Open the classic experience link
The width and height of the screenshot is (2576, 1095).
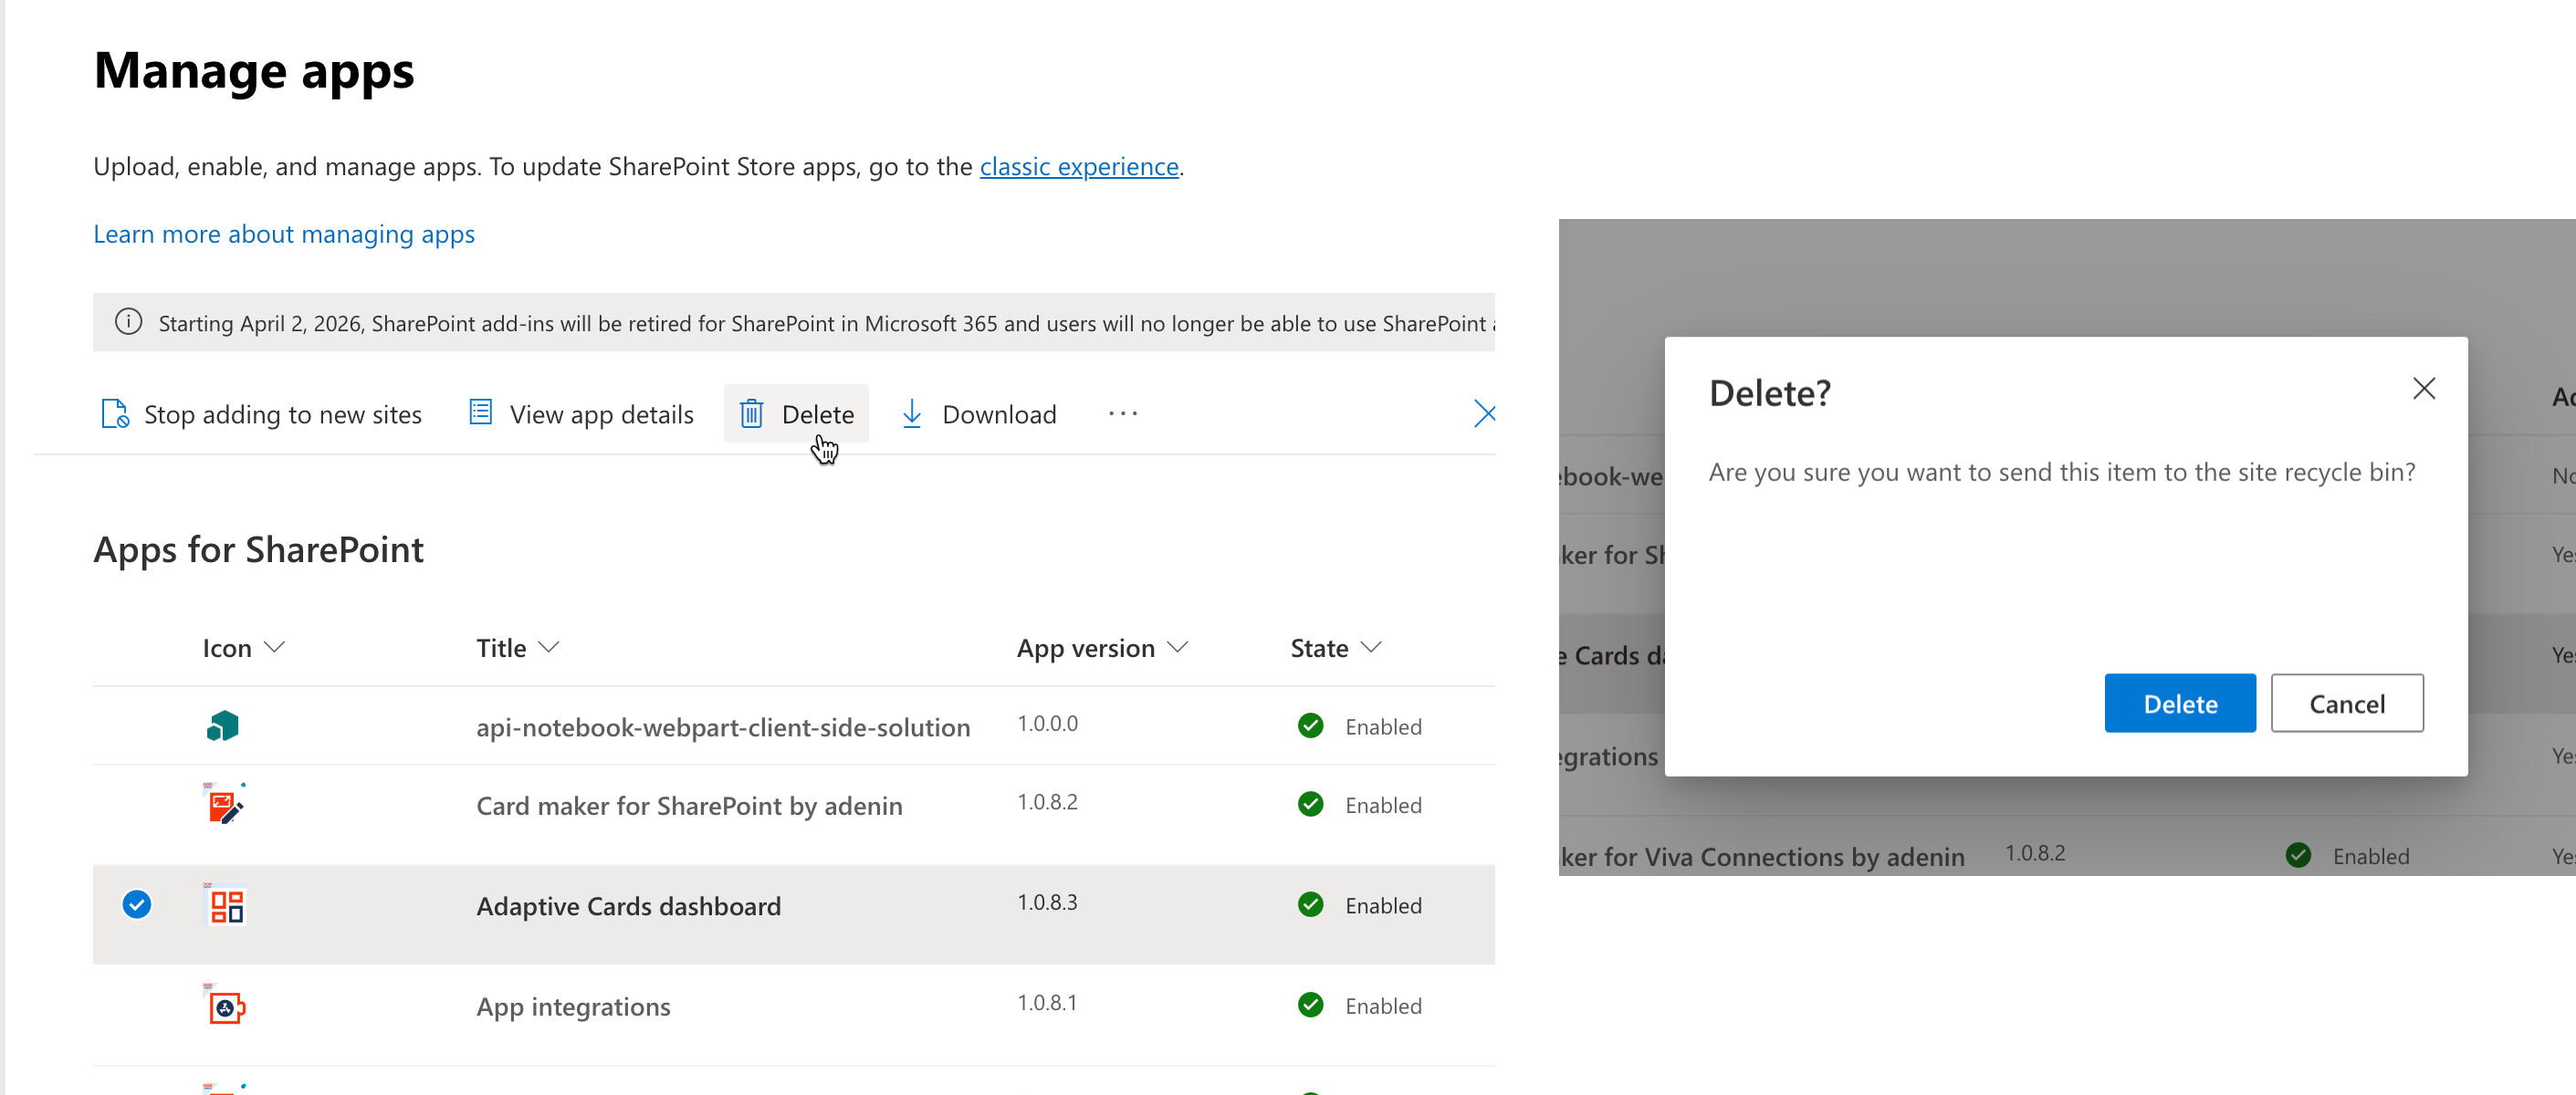1078,166
